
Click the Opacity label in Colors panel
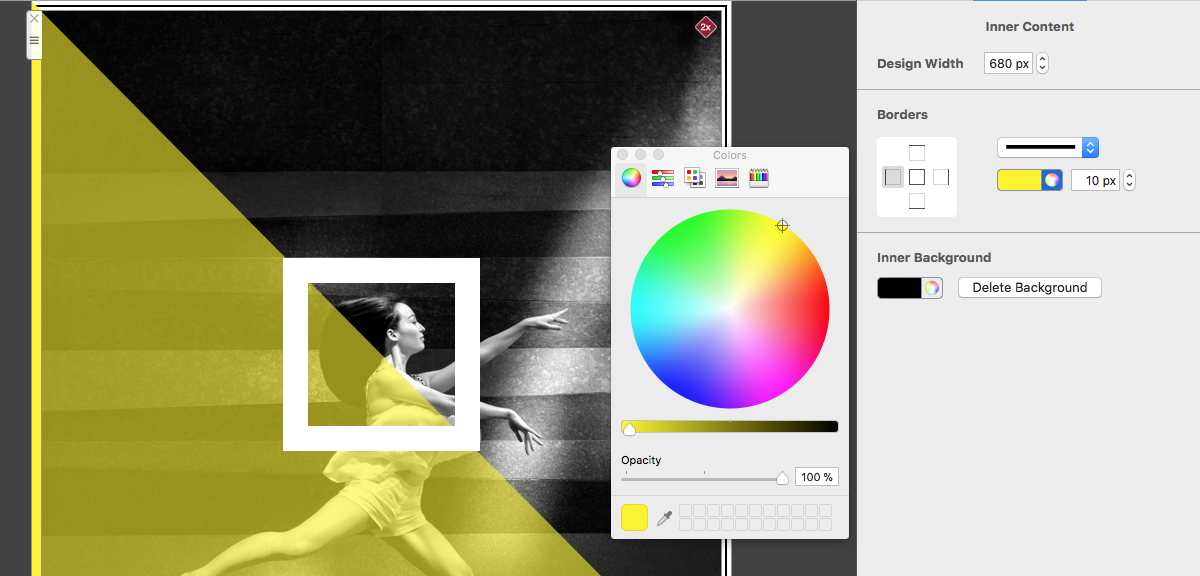pos(641,460)
